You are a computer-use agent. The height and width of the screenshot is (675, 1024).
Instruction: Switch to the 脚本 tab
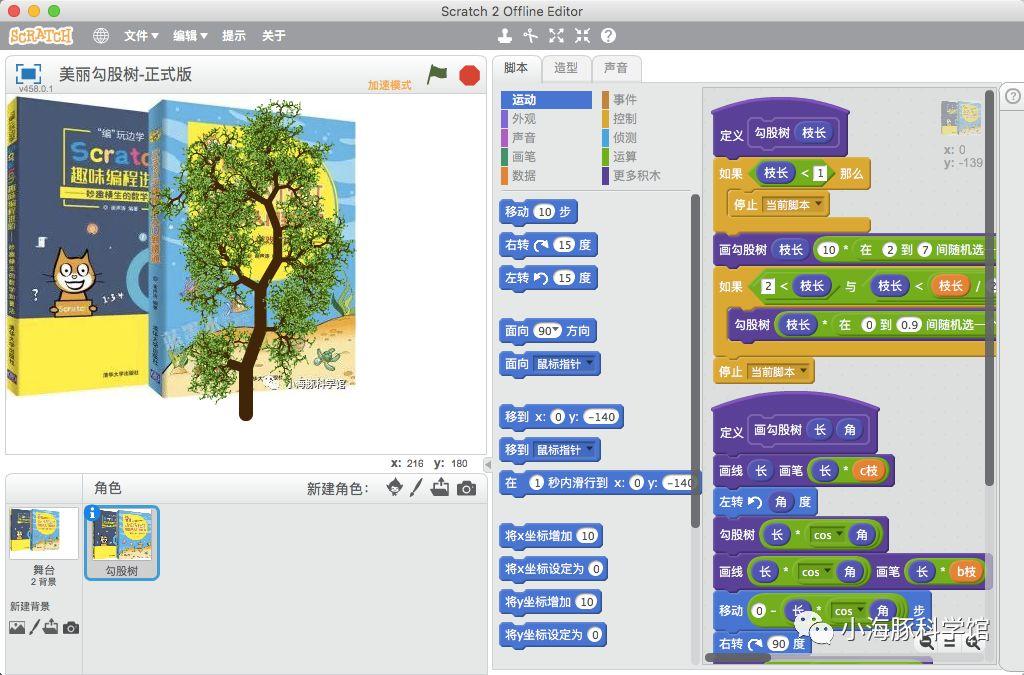tap(516, 68)
